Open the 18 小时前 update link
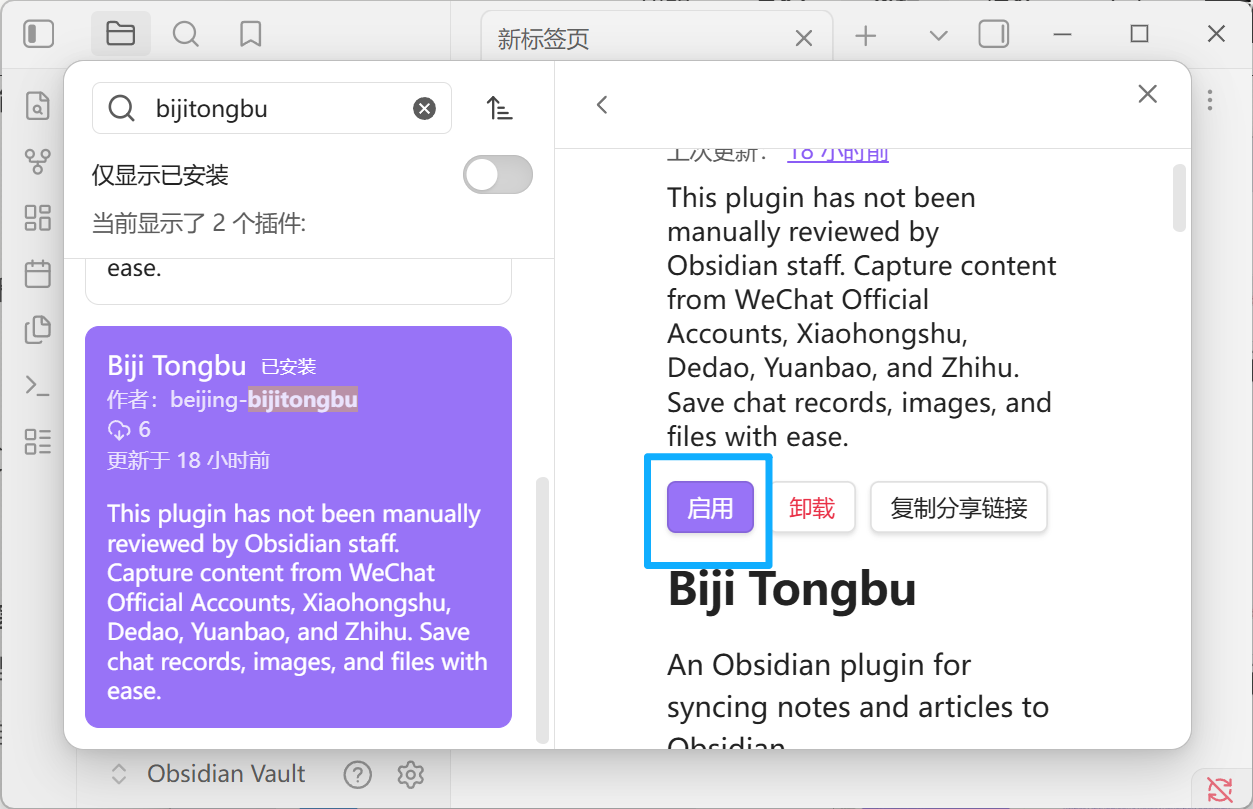The width and height of the screenshot is (1253, 809). (838, 153)
